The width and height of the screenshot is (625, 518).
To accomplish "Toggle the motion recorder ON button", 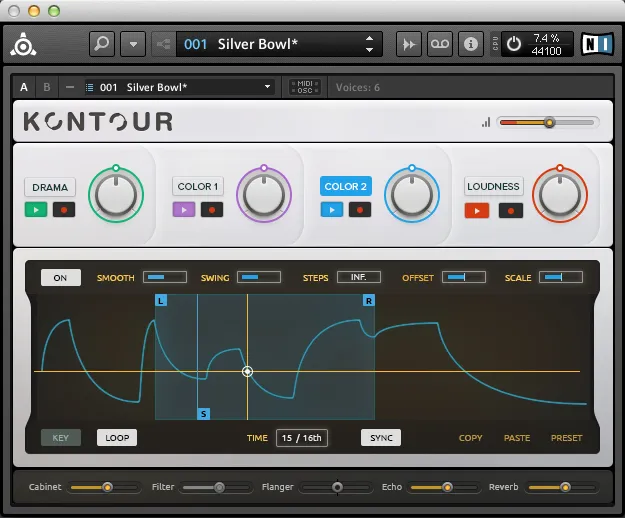I will (61, 278).
